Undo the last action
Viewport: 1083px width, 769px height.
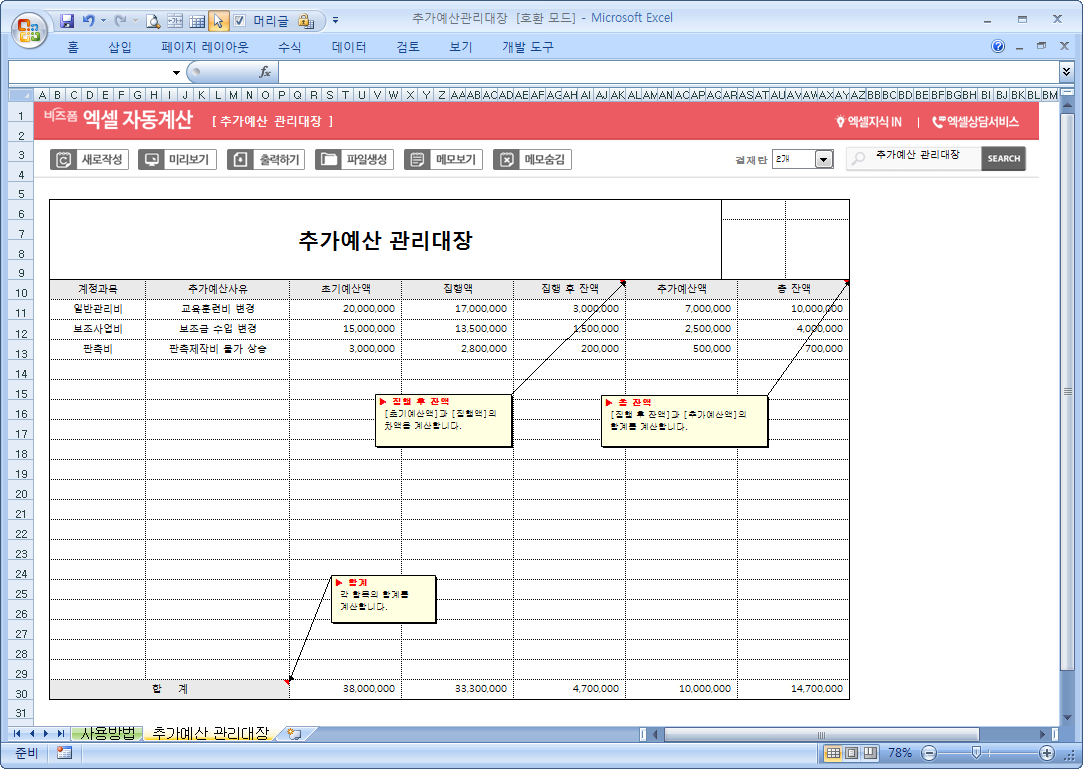[x=88, y=21]
